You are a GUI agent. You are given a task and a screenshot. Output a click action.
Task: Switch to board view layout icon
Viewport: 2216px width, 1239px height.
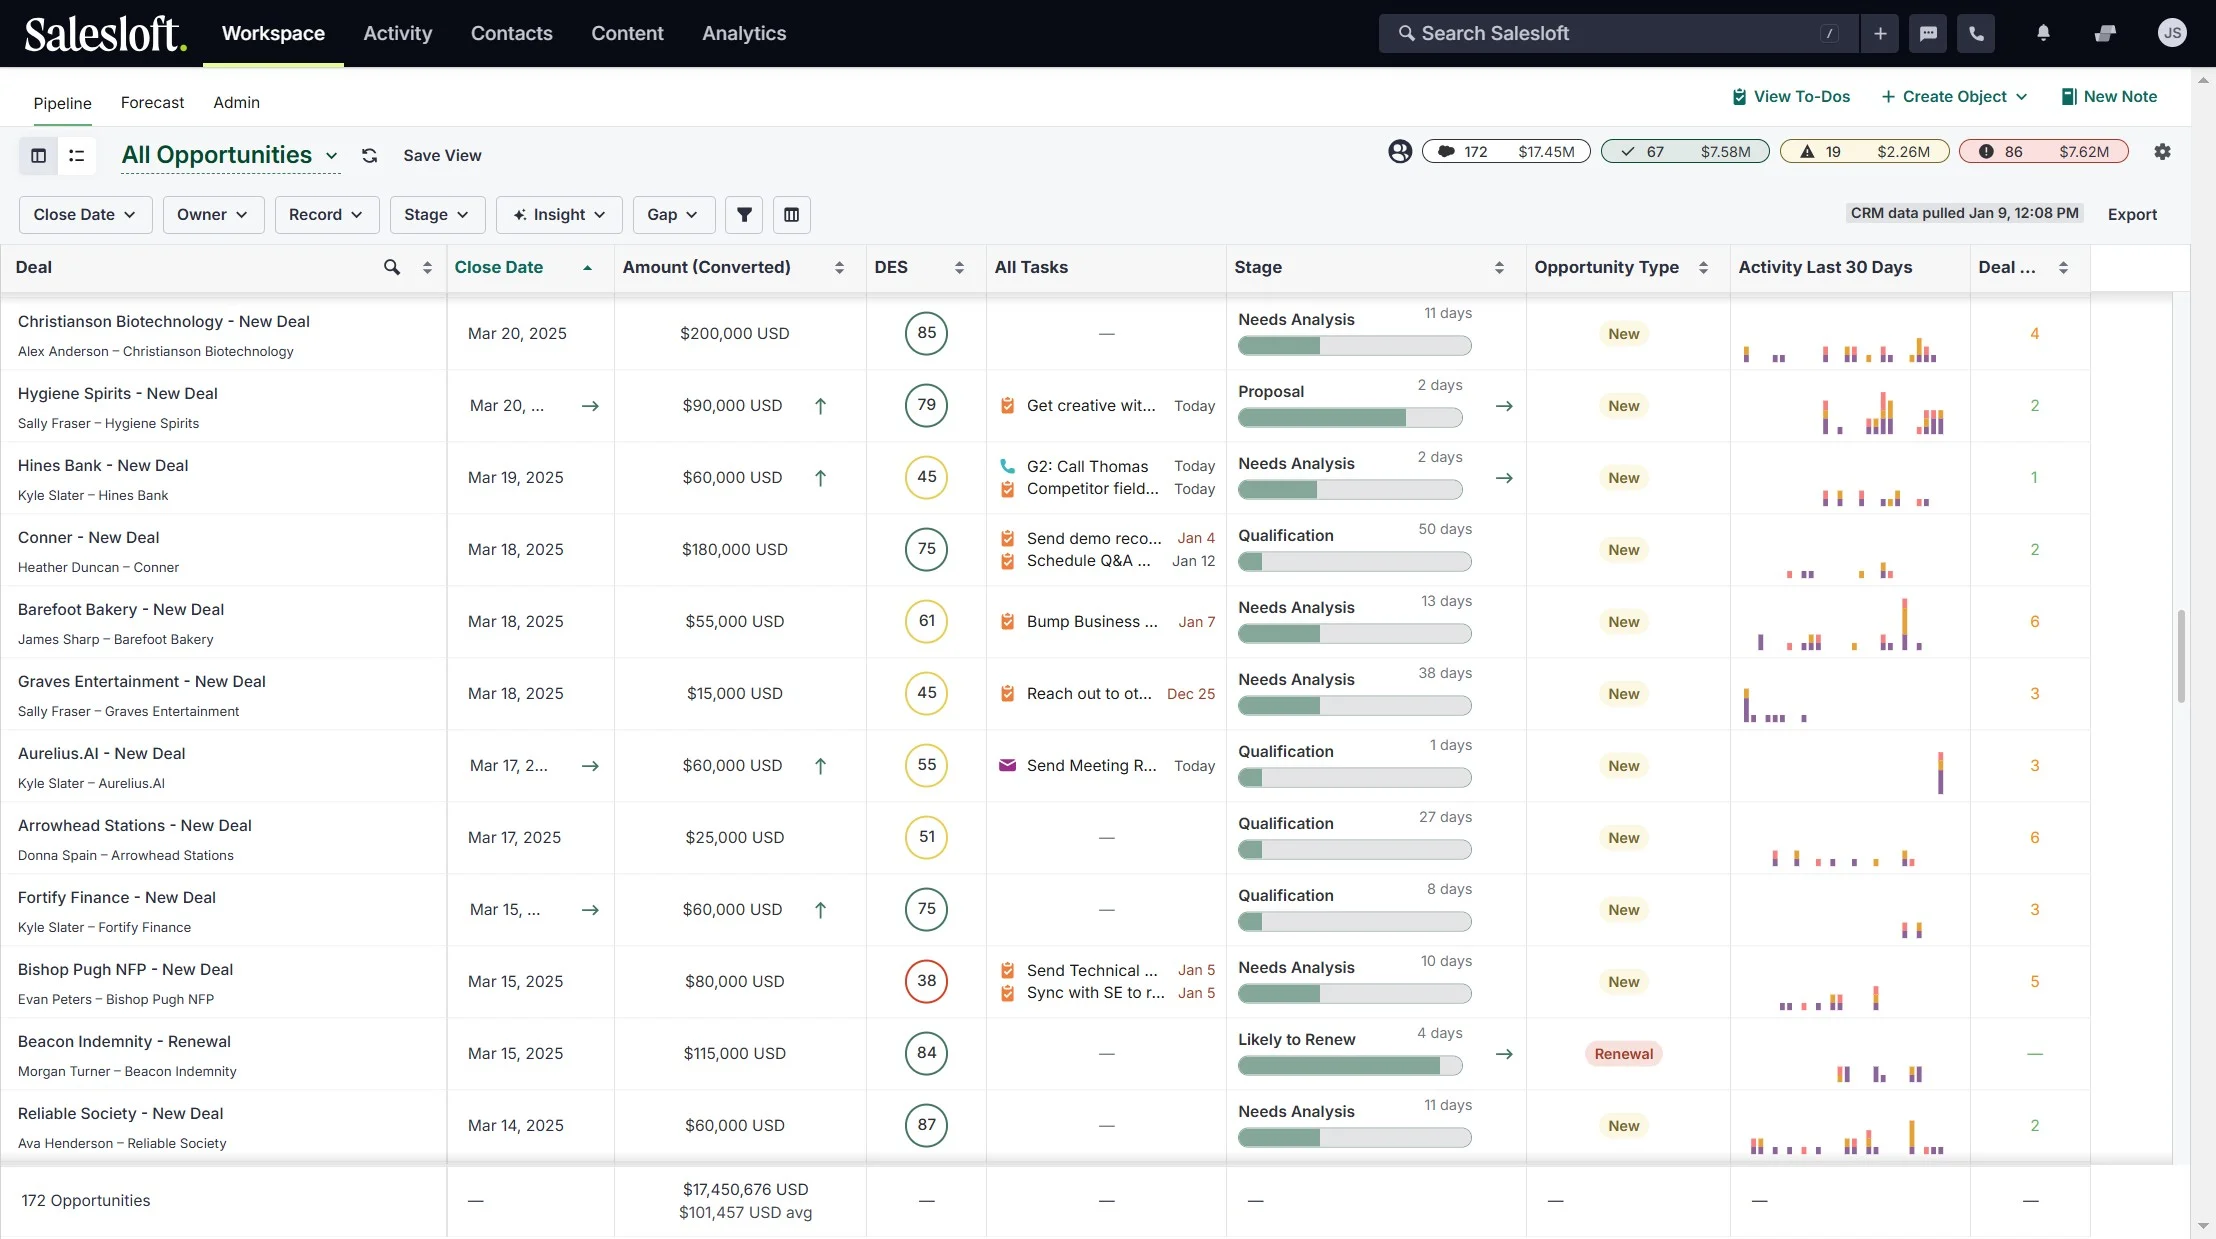(x=39, y=155)
